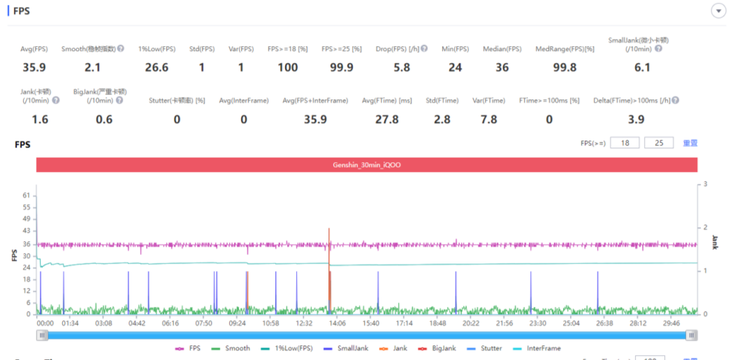Click the Smooth value 2.1

93,68
